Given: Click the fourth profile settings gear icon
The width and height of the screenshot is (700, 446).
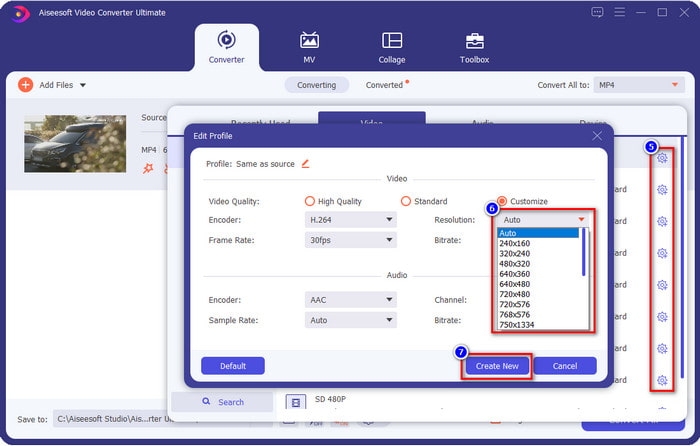Looking at the screenshot, I should click(x=662, y=253).
